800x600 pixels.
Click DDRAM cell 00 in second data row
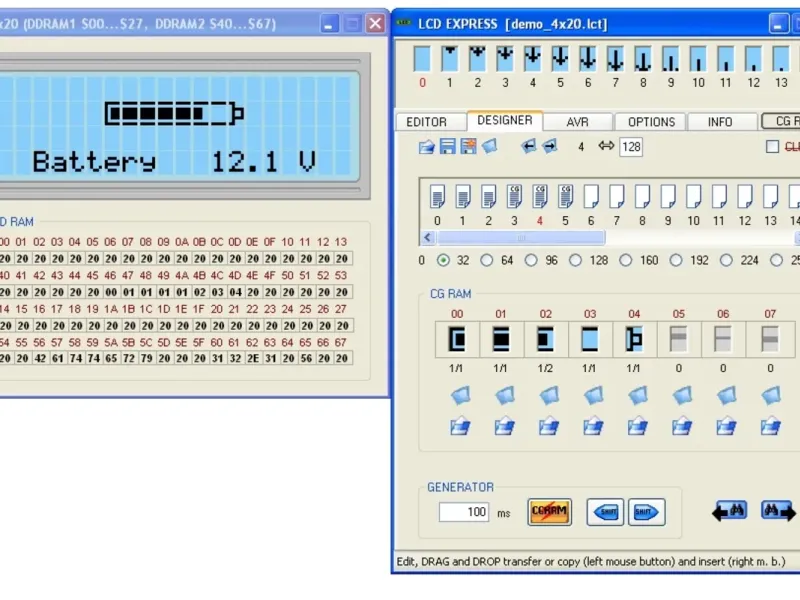[111, 292]
